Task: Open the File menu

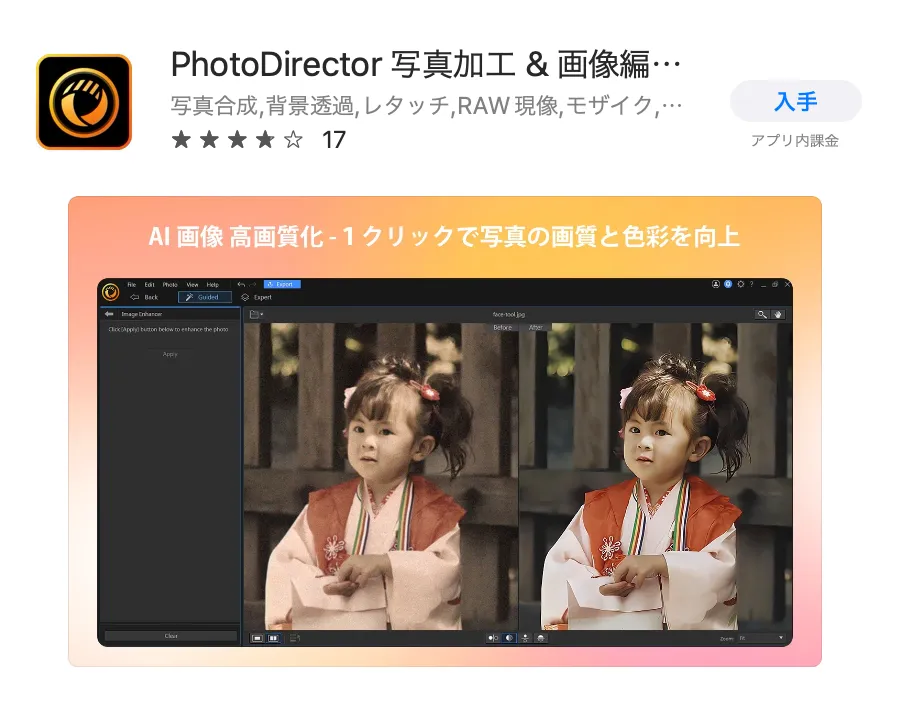Action: [x=132, y=284]
